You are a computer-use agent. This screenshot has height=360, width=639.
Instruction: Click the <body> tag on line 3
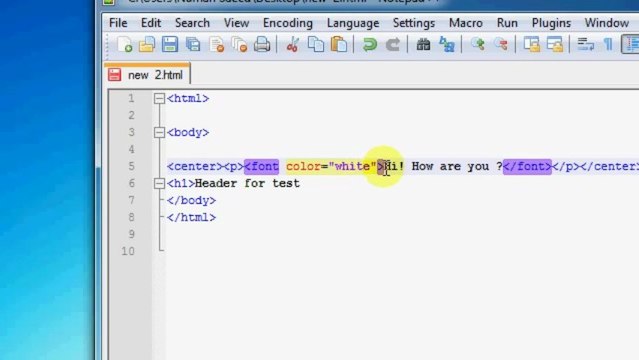point(188,133)
